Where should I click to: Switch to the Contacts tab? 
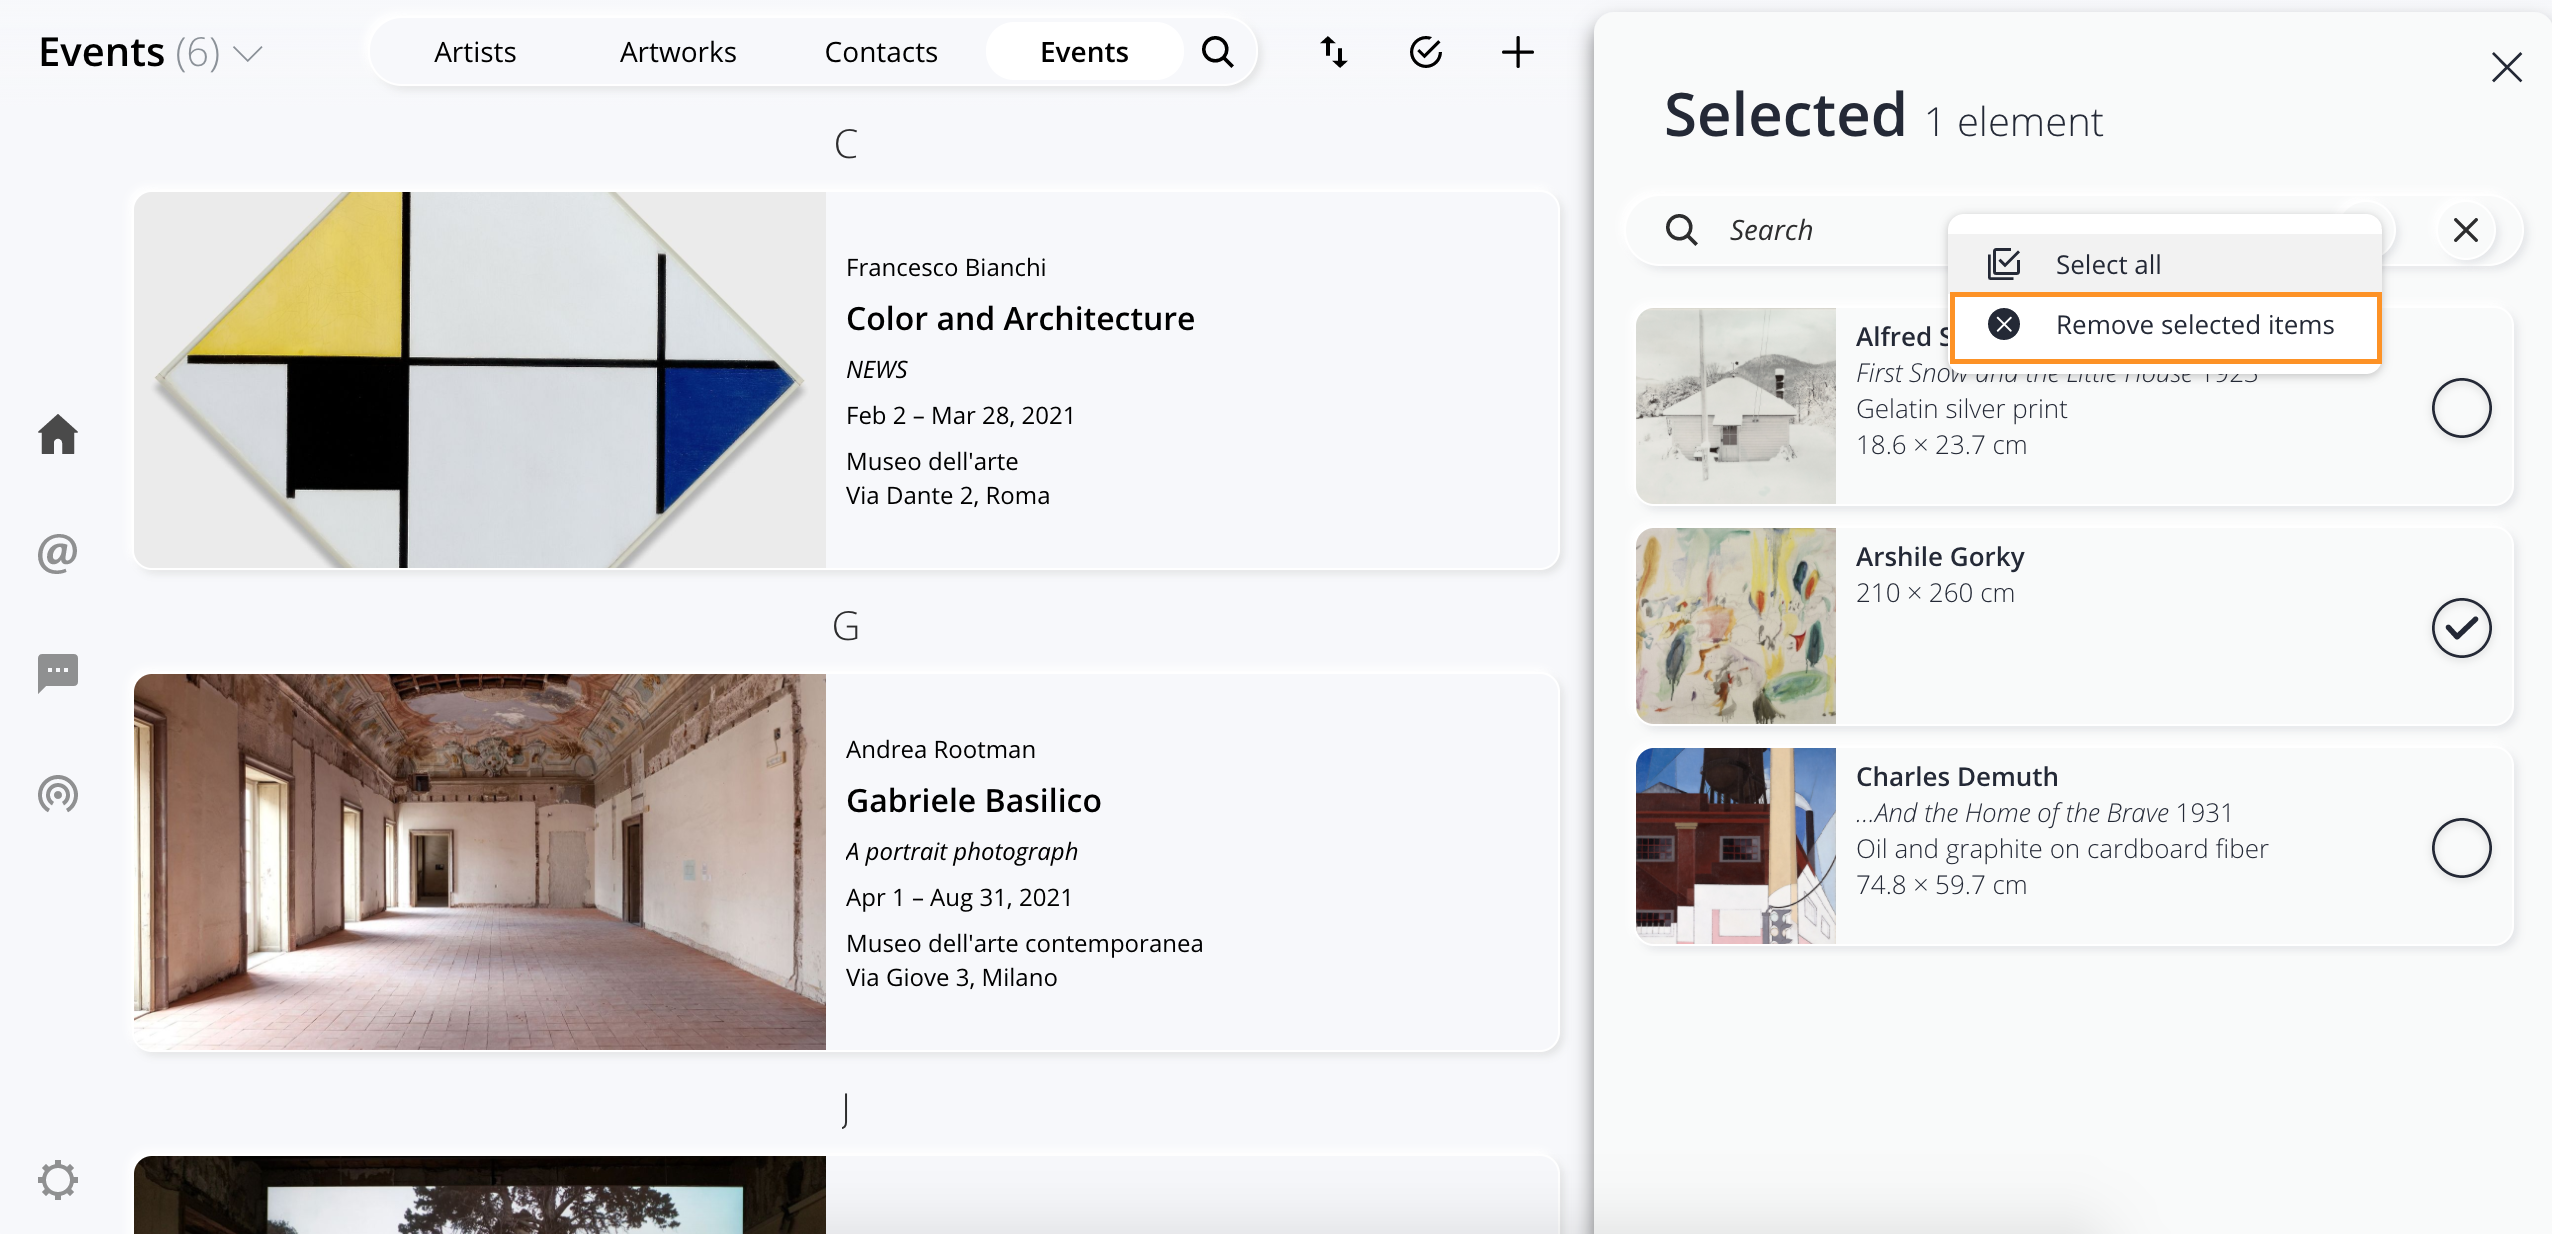tap(881, 52)
